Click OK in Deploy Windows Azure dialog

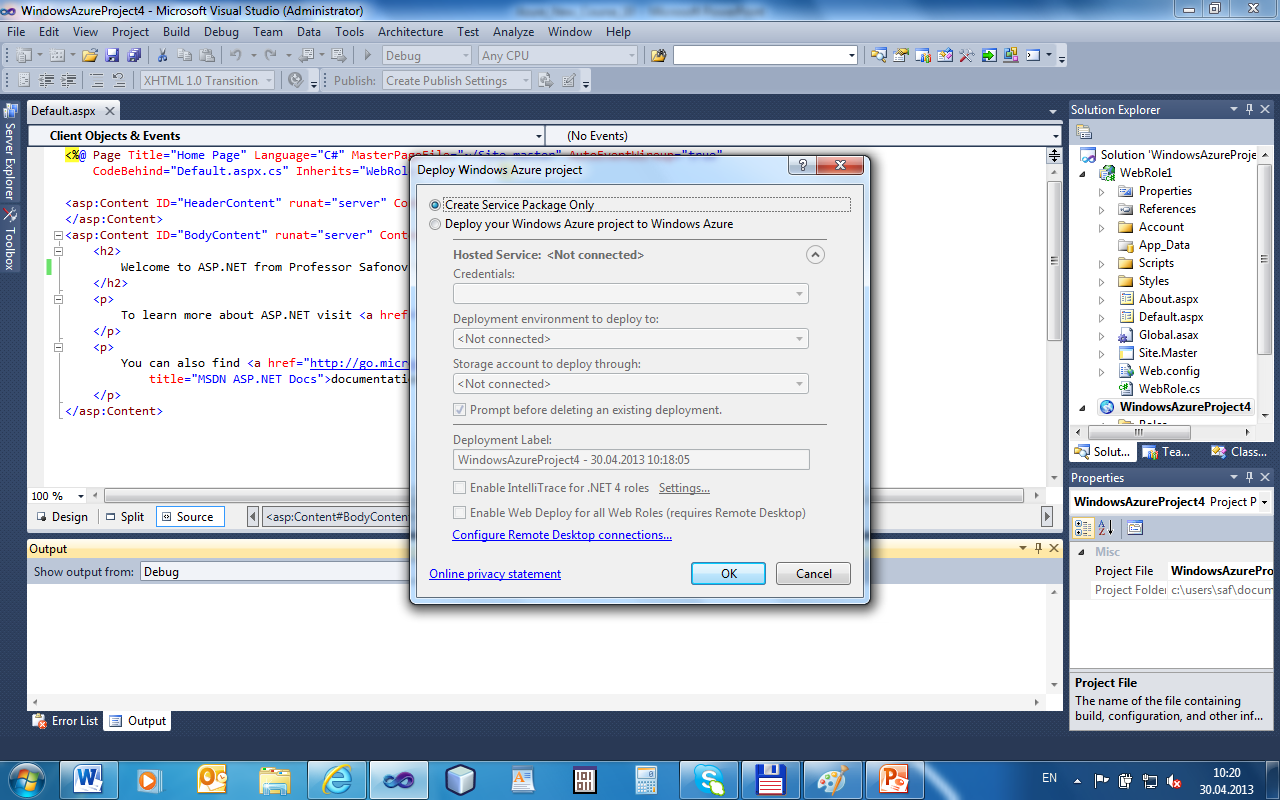click(x=729, y=574)
